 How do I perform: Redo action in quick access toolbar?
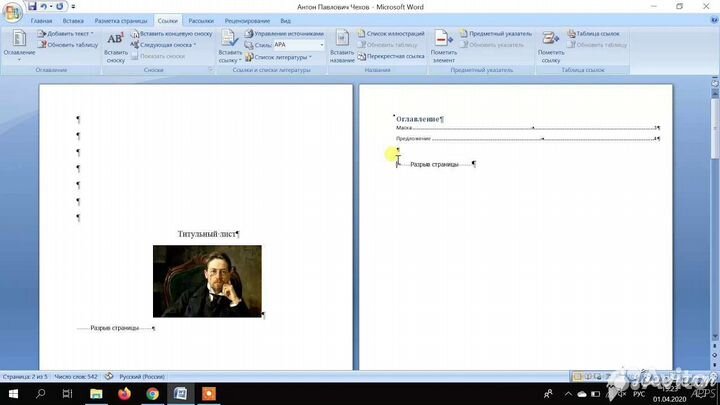59,6
